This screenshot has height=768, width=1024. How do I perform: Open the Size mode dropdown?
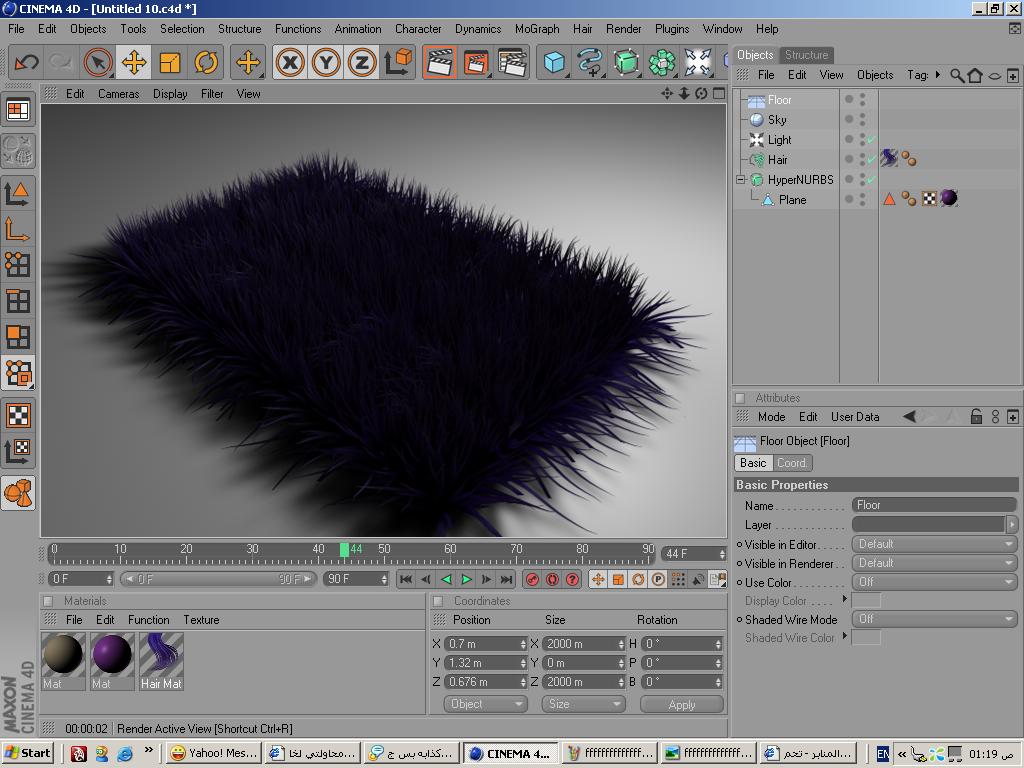click(583, 704)
